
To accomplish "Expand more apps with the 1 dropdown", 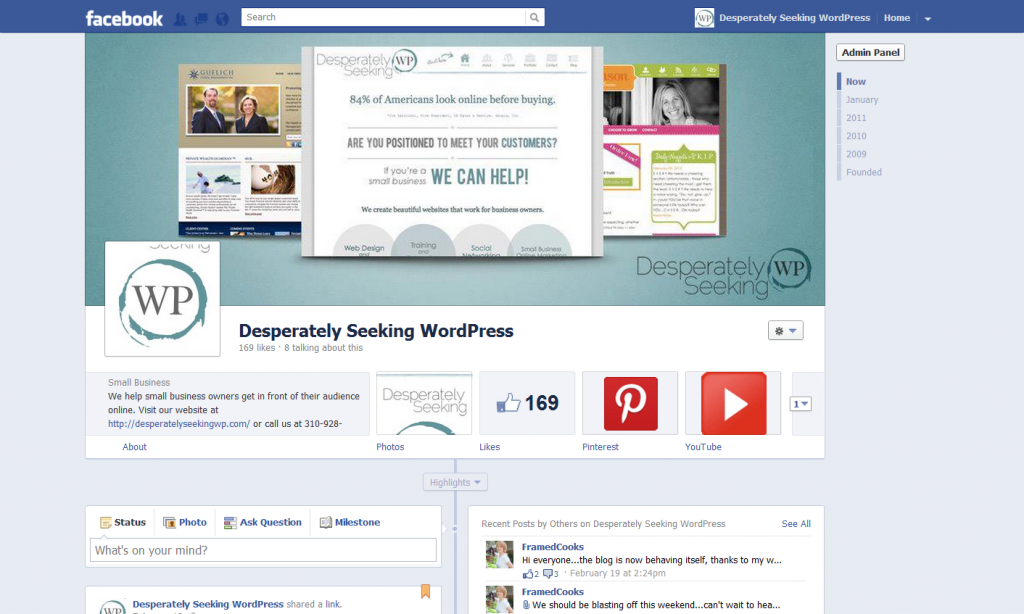I will click(801, 404).
